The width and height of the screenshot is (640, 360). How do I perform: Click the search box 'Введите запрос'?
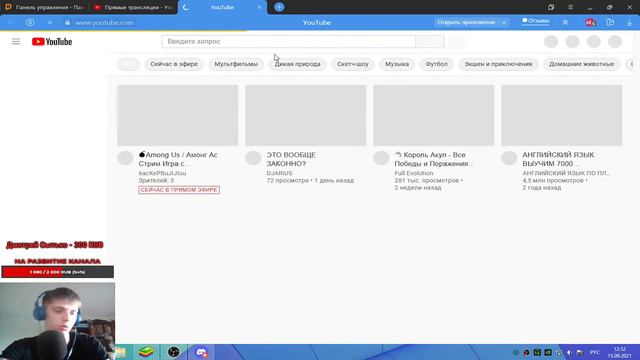click(288, 42)
